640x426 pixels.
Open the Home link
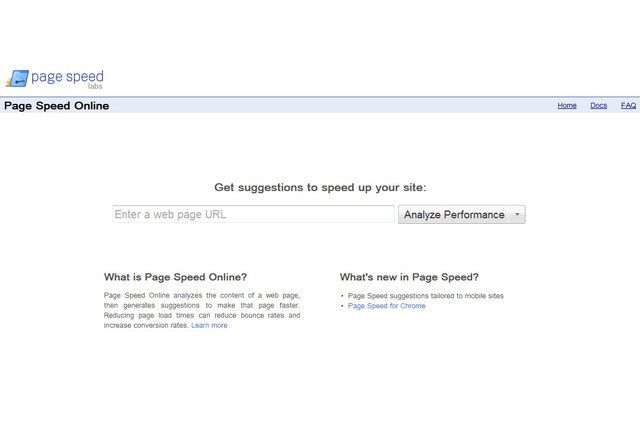[x=567, y=106]
